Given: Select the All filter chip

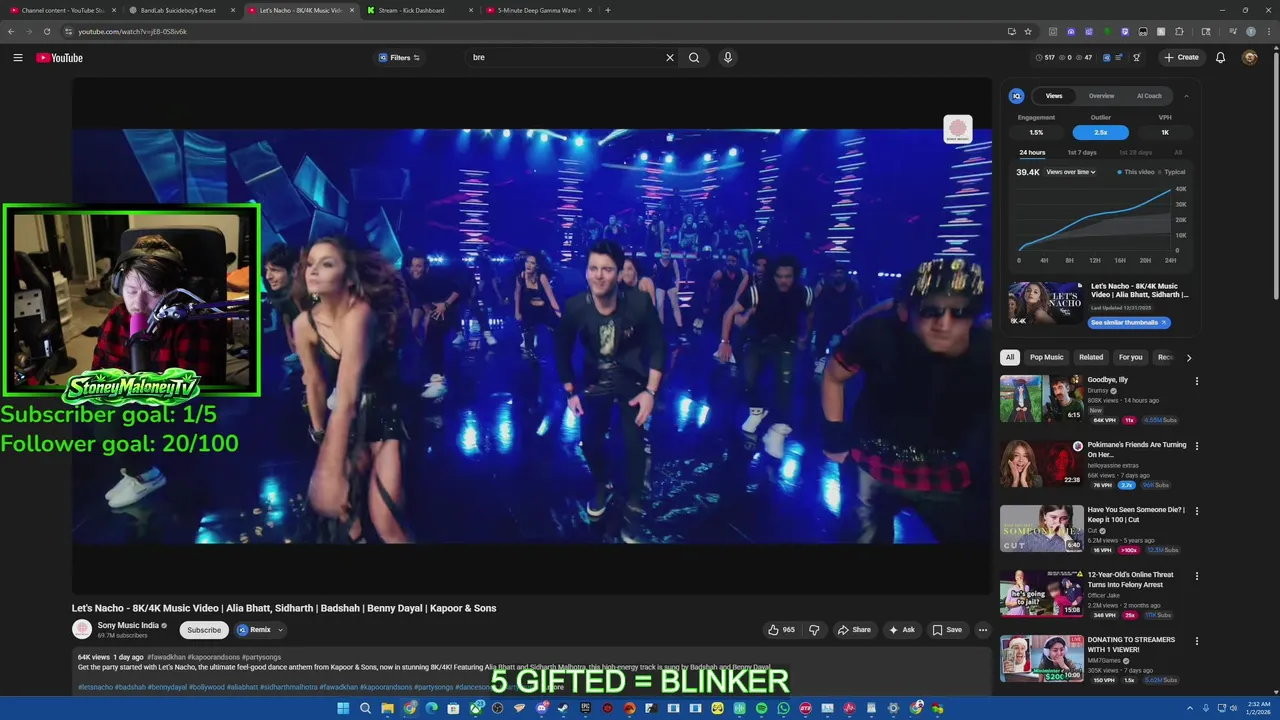Looking at the screenshot, I should point(1010,357).
